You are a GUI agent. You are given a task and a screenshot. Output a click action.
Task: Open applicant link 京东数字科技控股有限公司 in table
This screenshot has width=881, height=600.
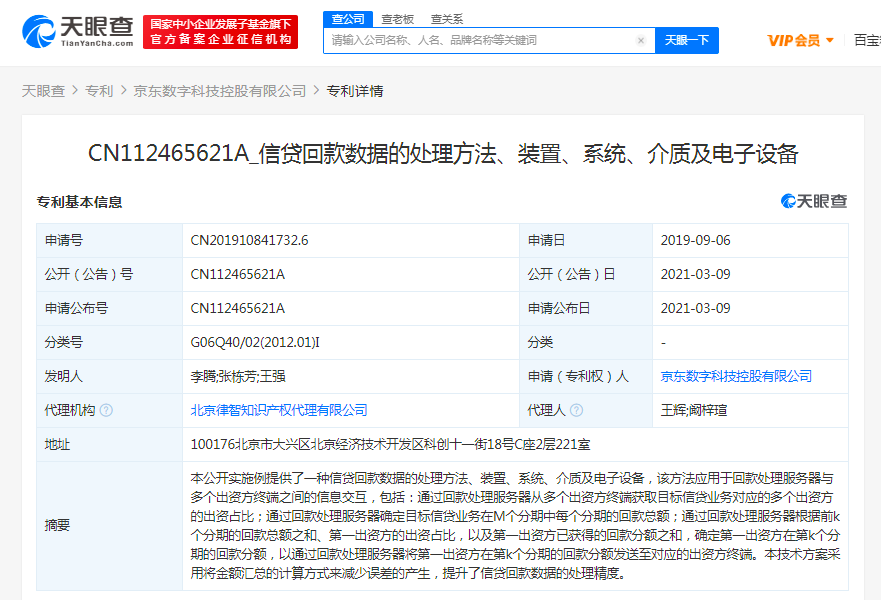[736, 376]
